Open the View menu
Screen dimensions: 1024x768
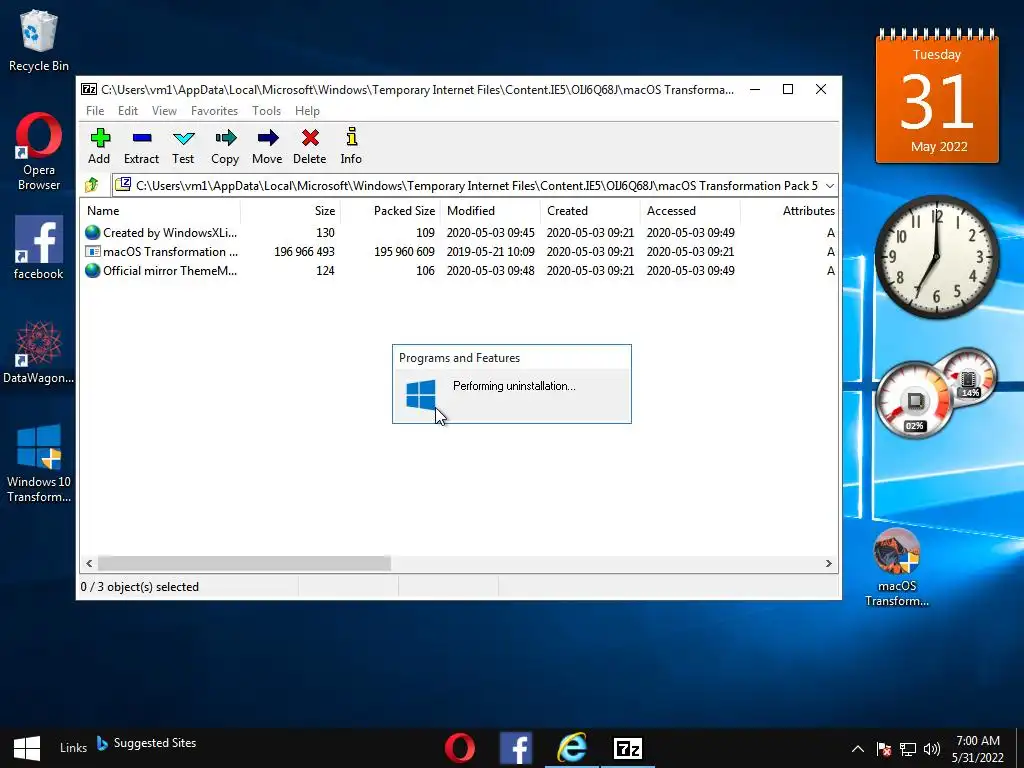point(164,111)
